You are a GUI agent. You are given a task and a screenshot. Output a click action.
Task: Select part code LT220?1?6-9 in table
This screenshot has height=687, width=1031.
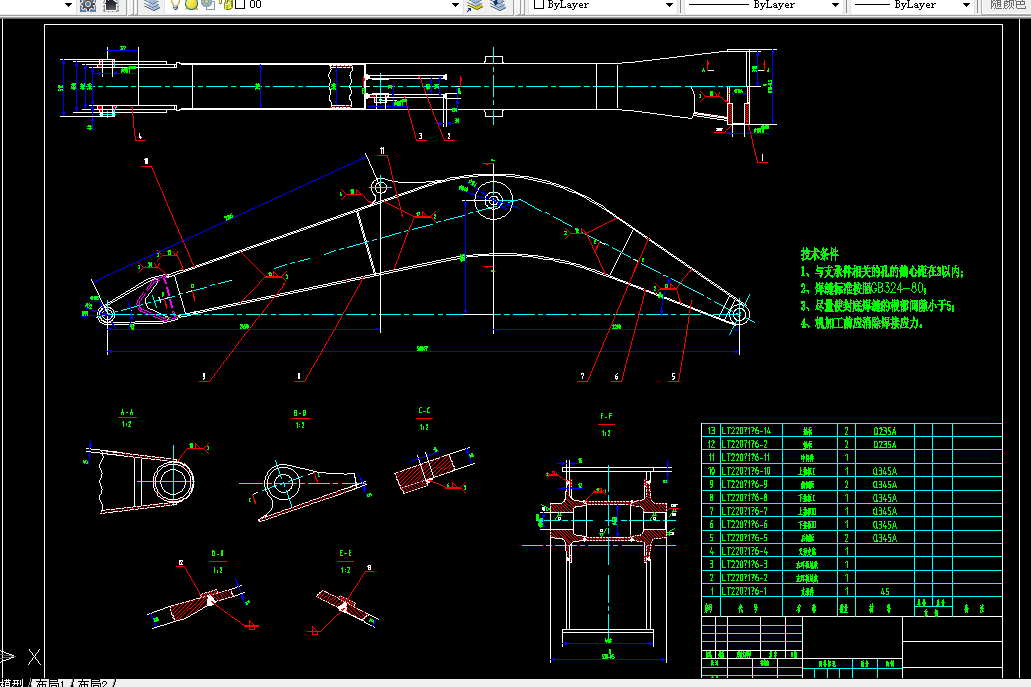(744, 484)
